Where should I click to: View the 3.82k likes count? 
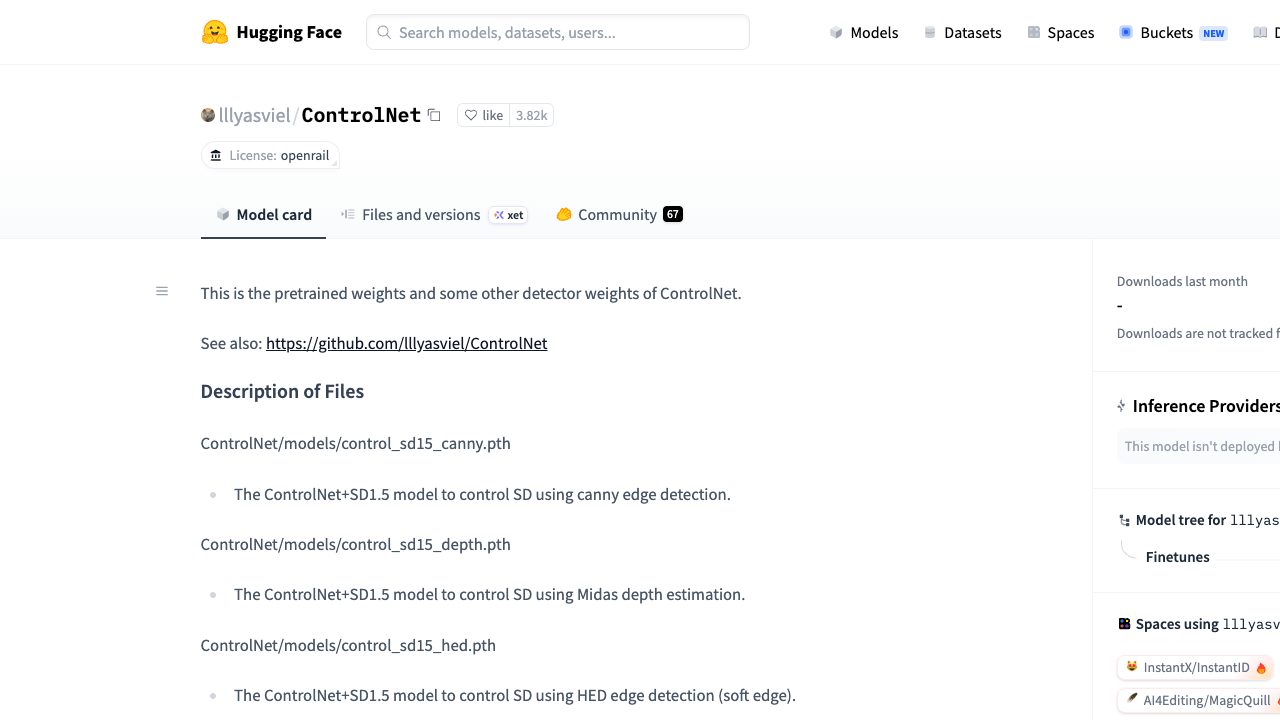tap(531, 115)
